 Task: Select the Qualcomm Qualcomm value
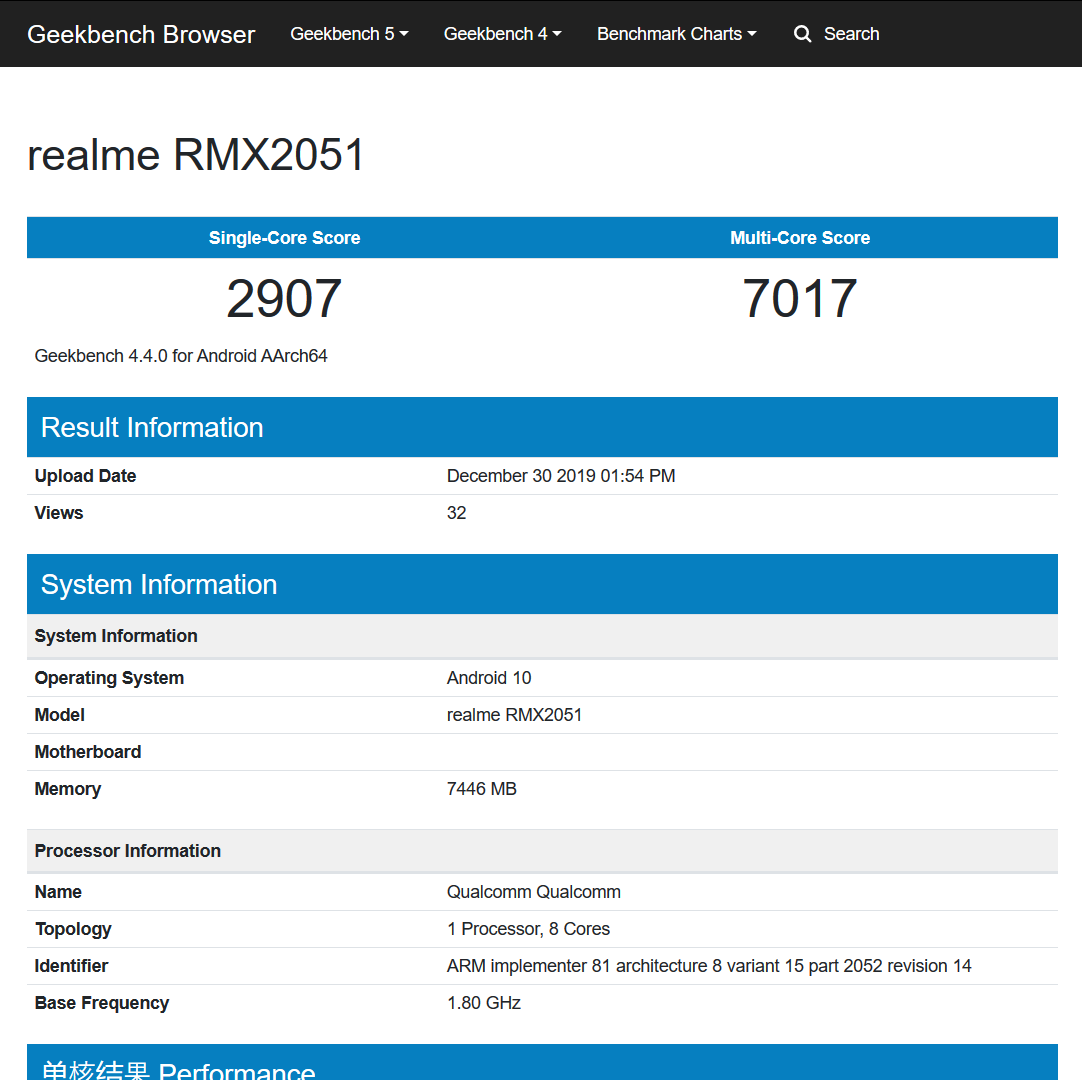tap(533, 892)
